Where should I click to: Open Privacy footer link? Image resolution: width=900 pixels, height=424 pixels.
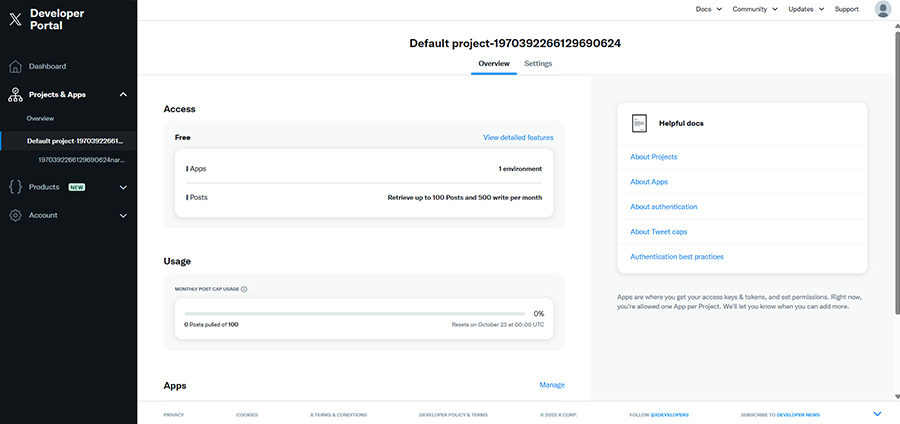(x=173, y=414)
